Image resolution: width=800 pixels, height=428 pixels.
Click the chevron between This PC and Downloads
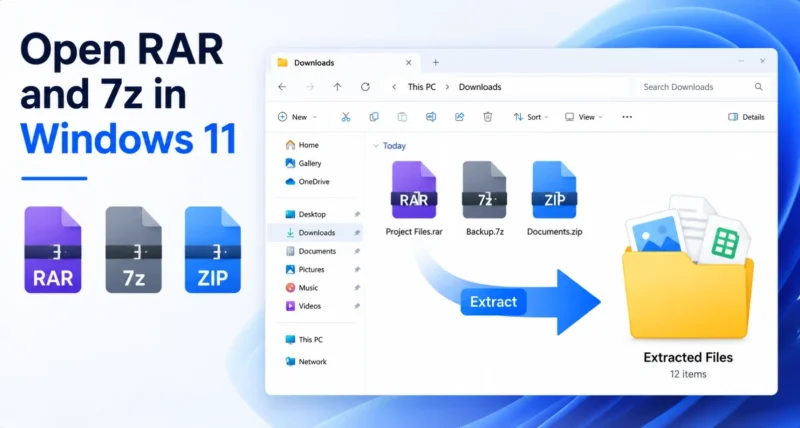pyautogui.click(x=447, y=87)
